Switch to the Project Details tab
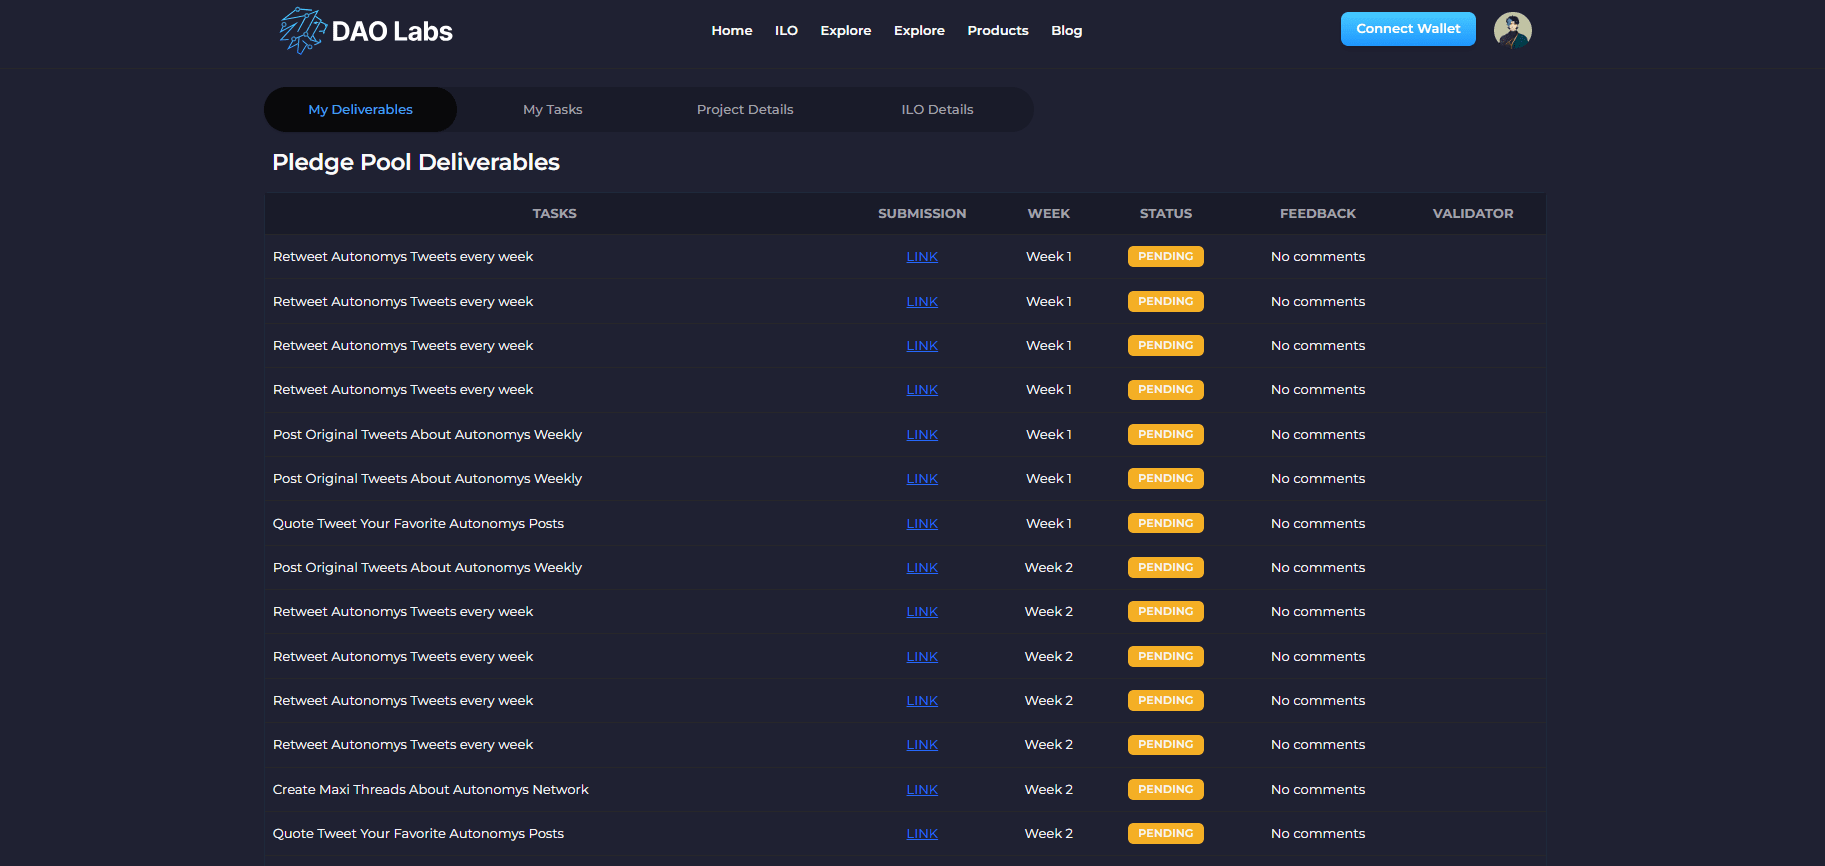1825x866 pixels. pyautogui.click(x=745, y=110)
